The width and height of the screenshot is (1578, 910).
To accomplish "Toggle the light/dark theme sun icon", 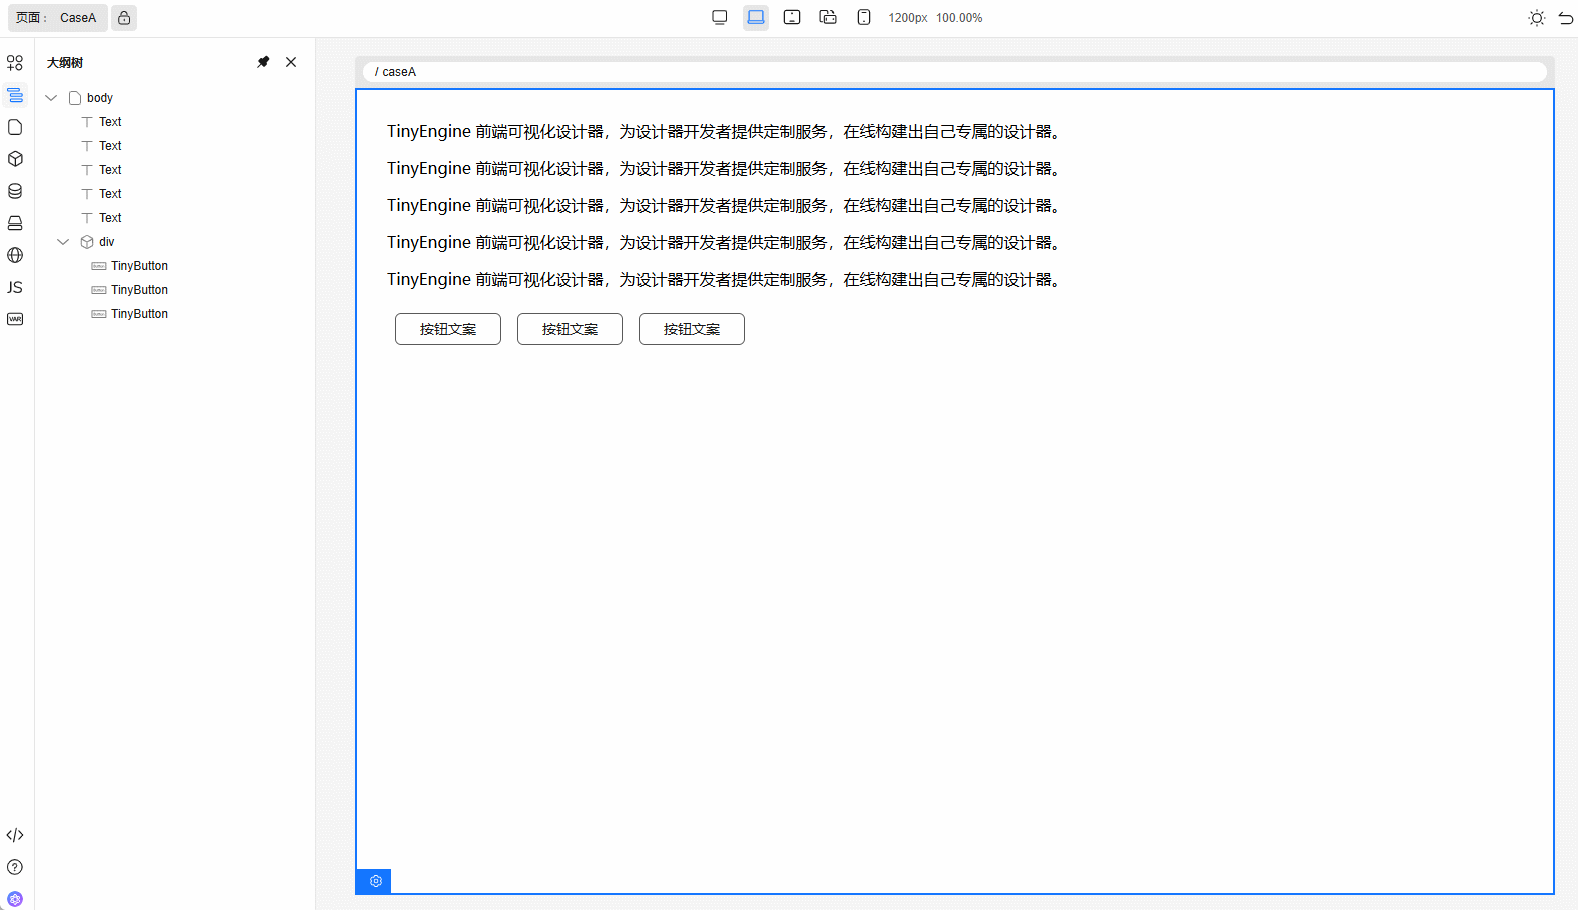I will (1537, 18).
